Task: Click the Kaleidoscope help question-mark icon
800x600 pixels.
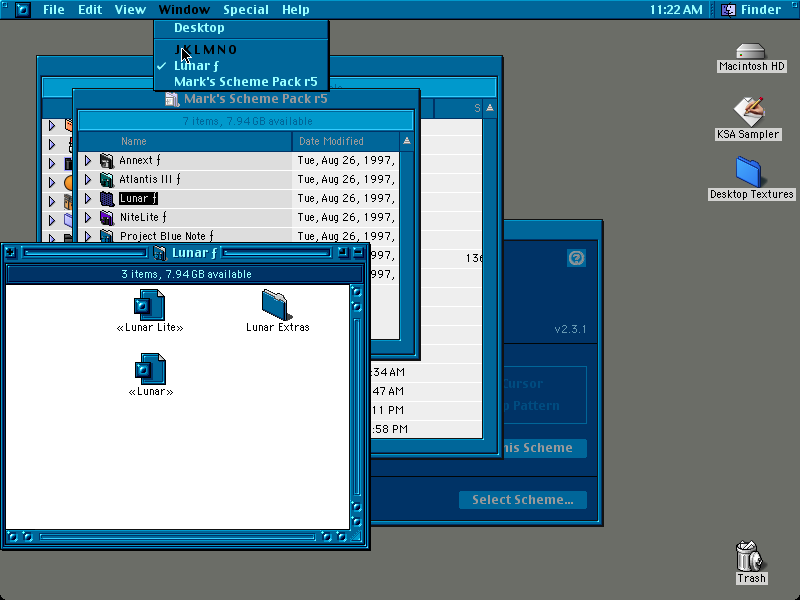Action: (x=577, y=258)
